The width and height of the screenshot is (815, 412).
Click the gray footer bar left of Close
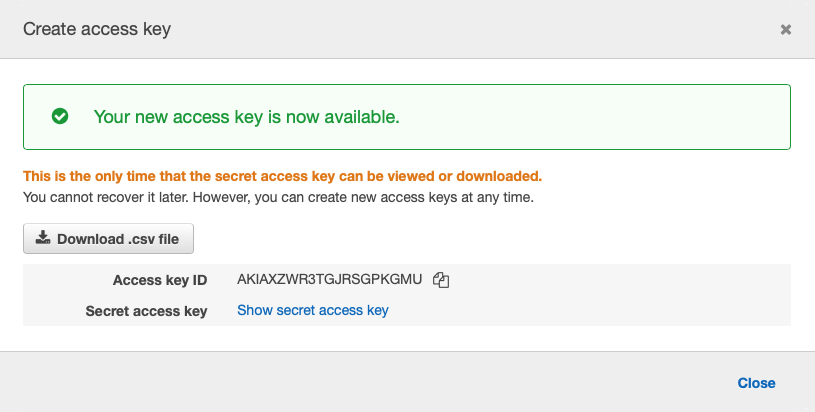(364, 383)
